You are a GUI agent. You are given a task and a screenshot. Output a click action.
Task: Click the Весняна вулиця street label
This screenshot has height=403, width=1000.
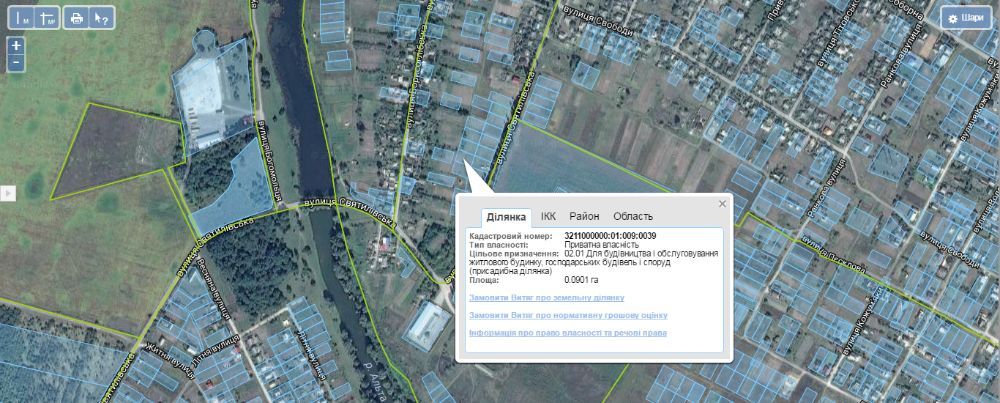click(216, 287)
